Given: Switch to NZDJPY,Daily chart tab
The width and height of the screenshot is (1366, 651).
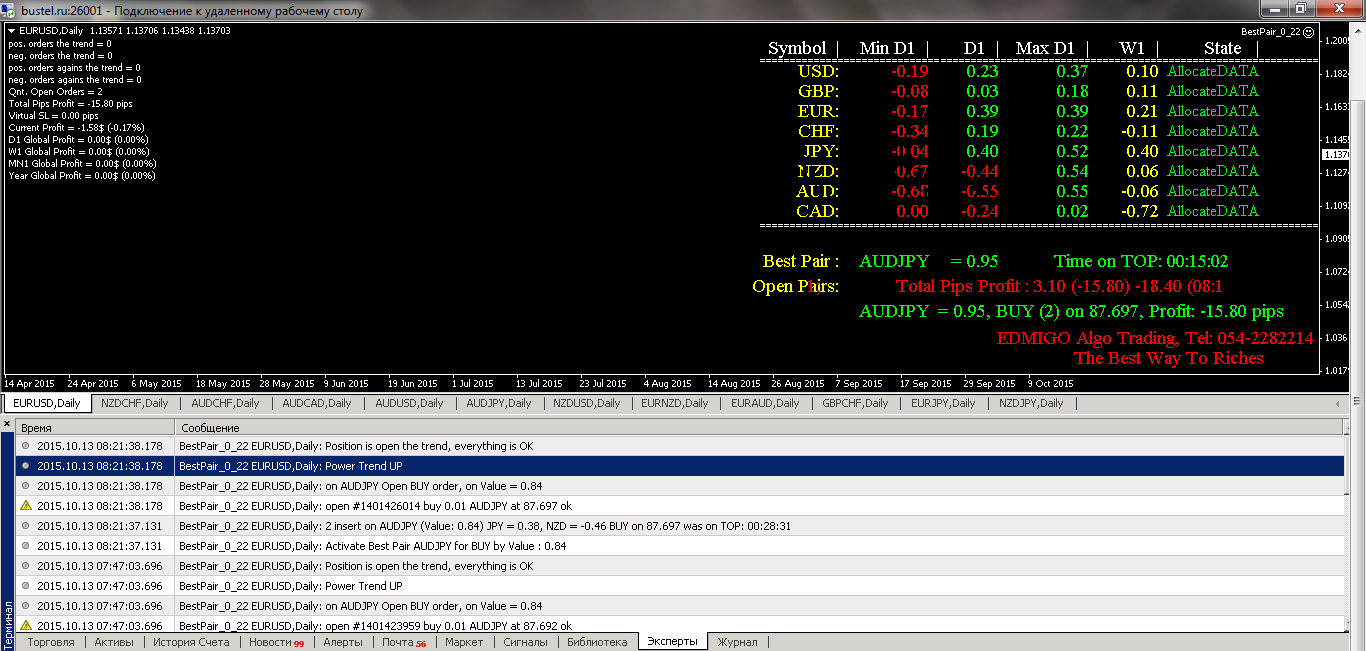Looking at the screenshot, I should click(1031, 403).
